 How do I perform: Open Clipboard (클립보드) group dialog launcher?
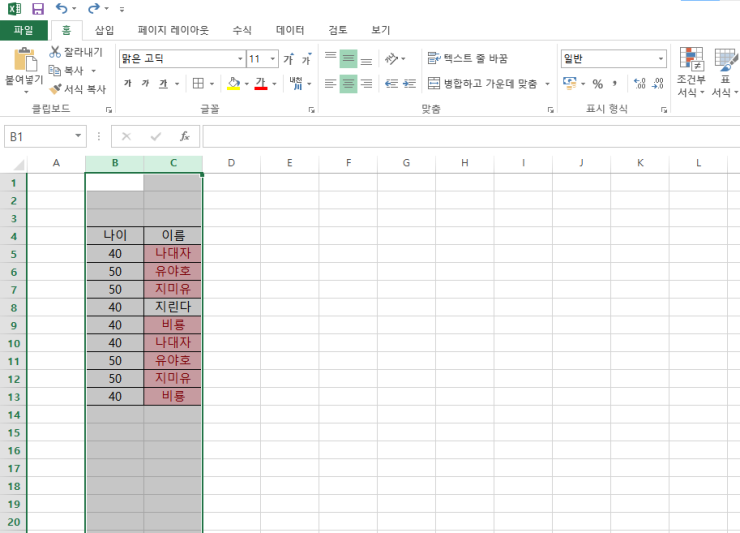(109, 110)
